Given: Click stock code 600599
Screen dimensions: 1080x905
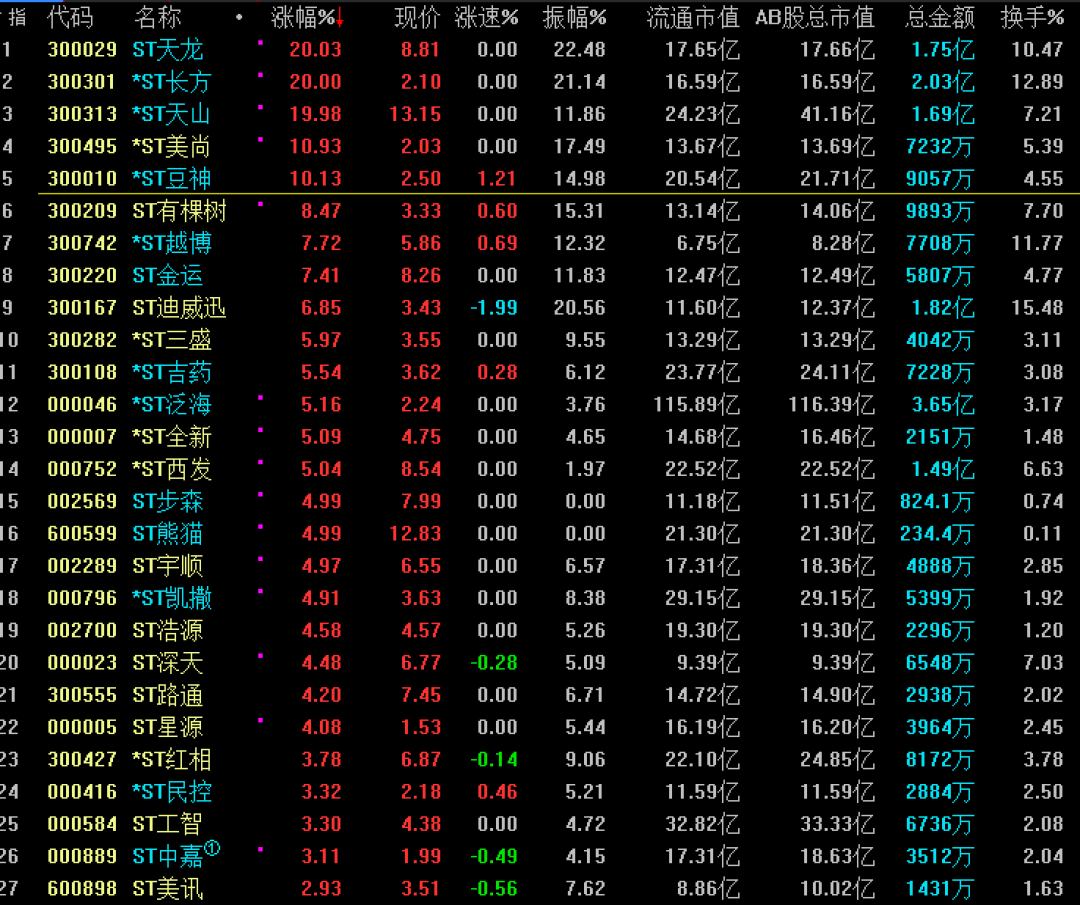Looking at the screenshot, I should (82, 534).
